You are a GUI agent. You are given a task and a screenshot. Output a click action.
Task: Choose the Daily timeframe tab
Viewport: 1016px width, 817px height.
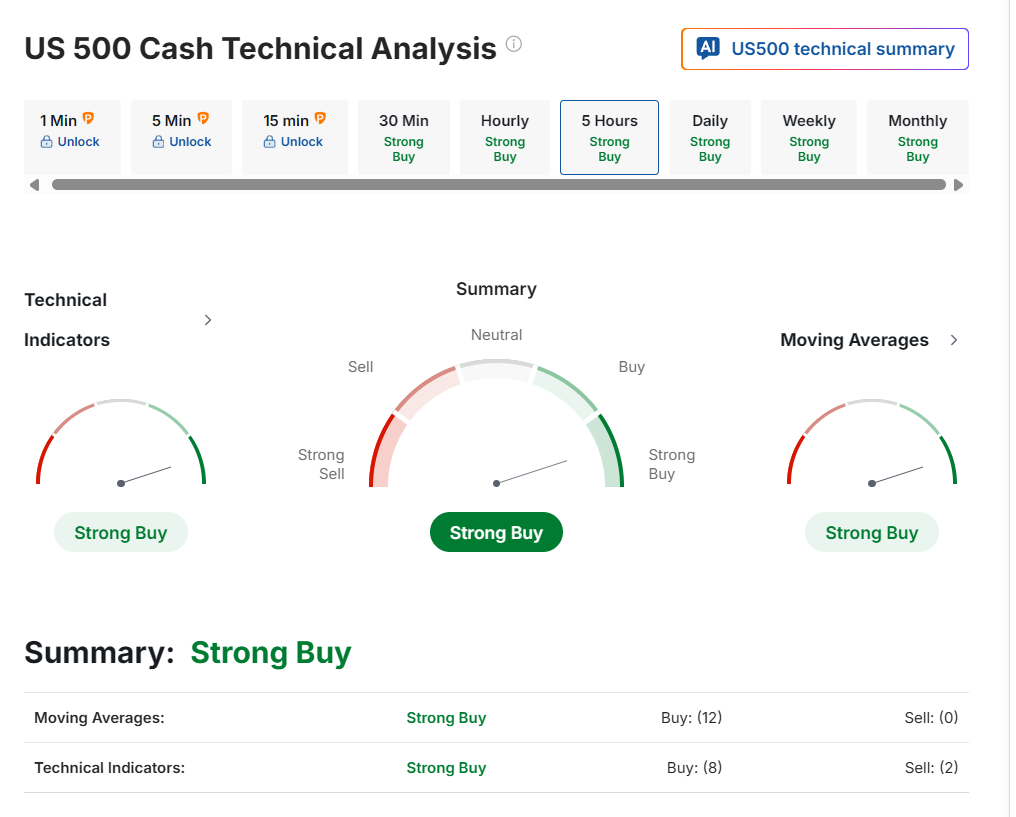710,137
